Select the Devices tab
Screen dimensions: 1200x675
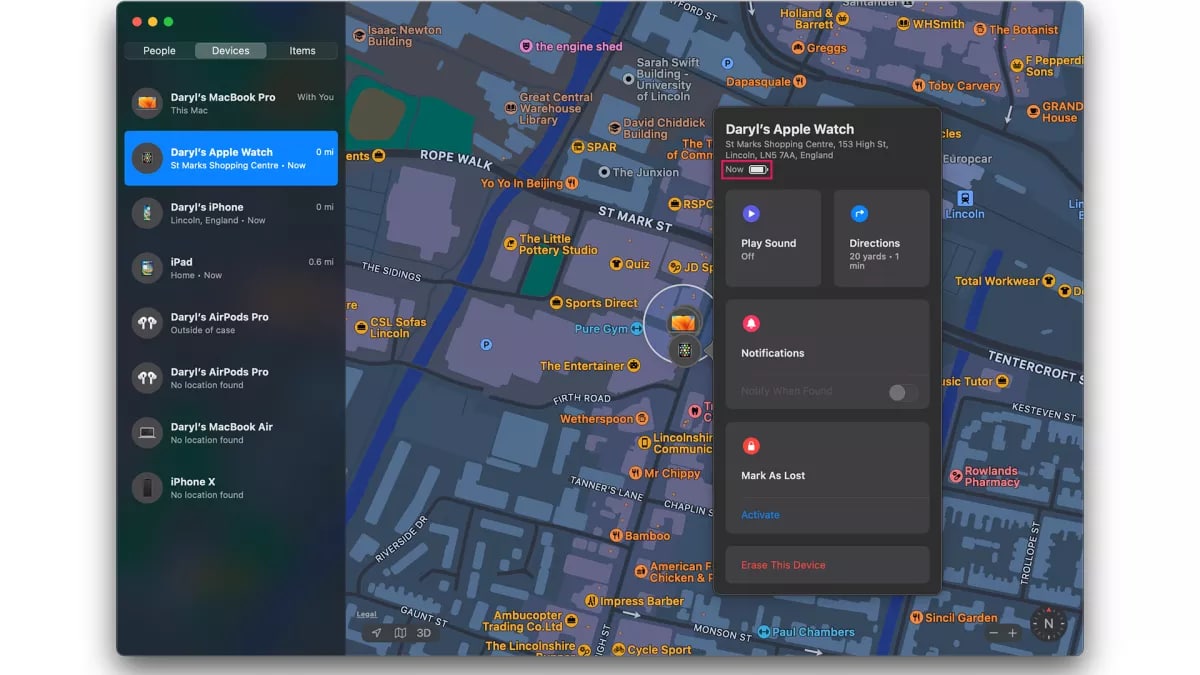[x=230, y=51]
